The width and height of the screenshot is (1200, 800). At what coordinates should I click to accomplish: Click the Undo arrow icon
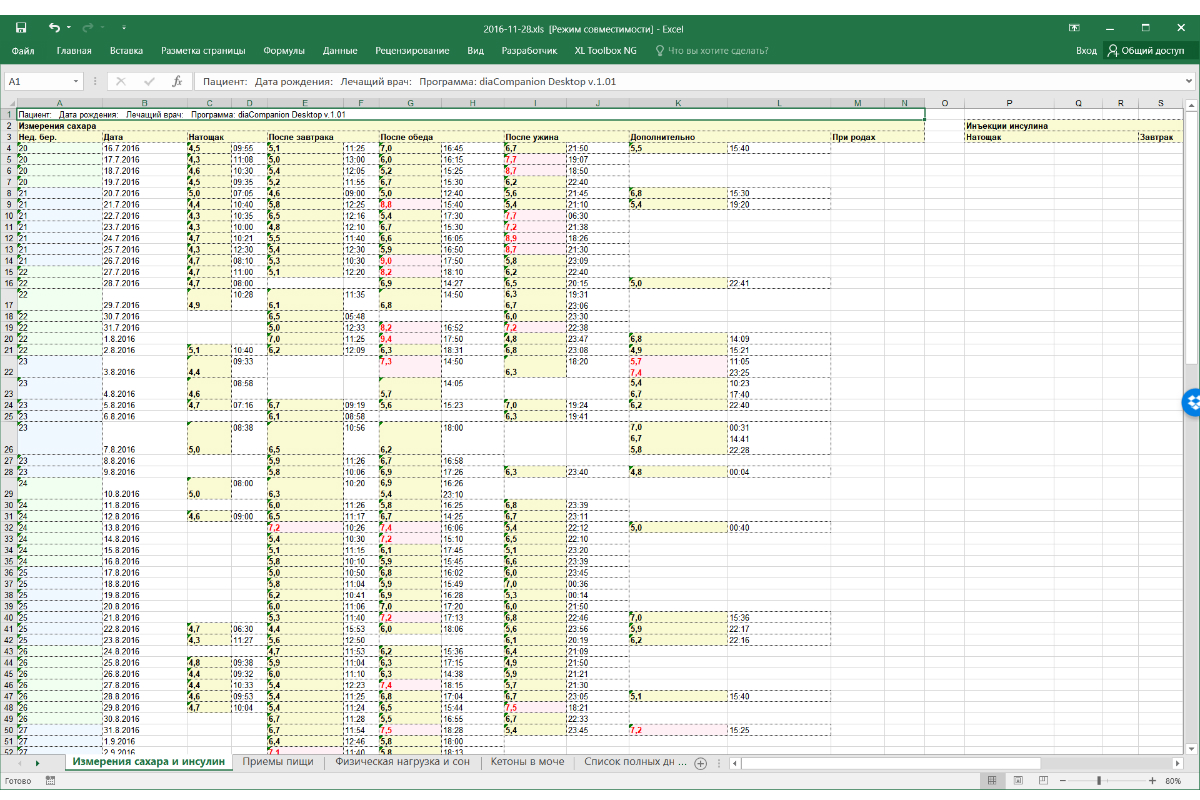(54, 28)
